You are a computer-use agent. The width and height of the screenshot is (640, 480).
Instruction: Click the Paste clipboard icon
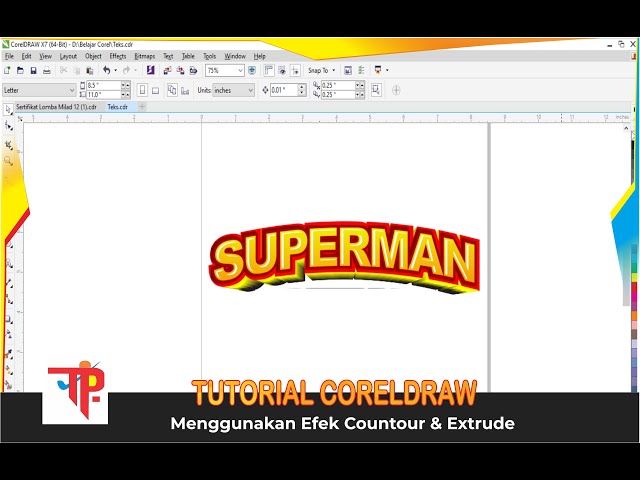coord(90,70)
